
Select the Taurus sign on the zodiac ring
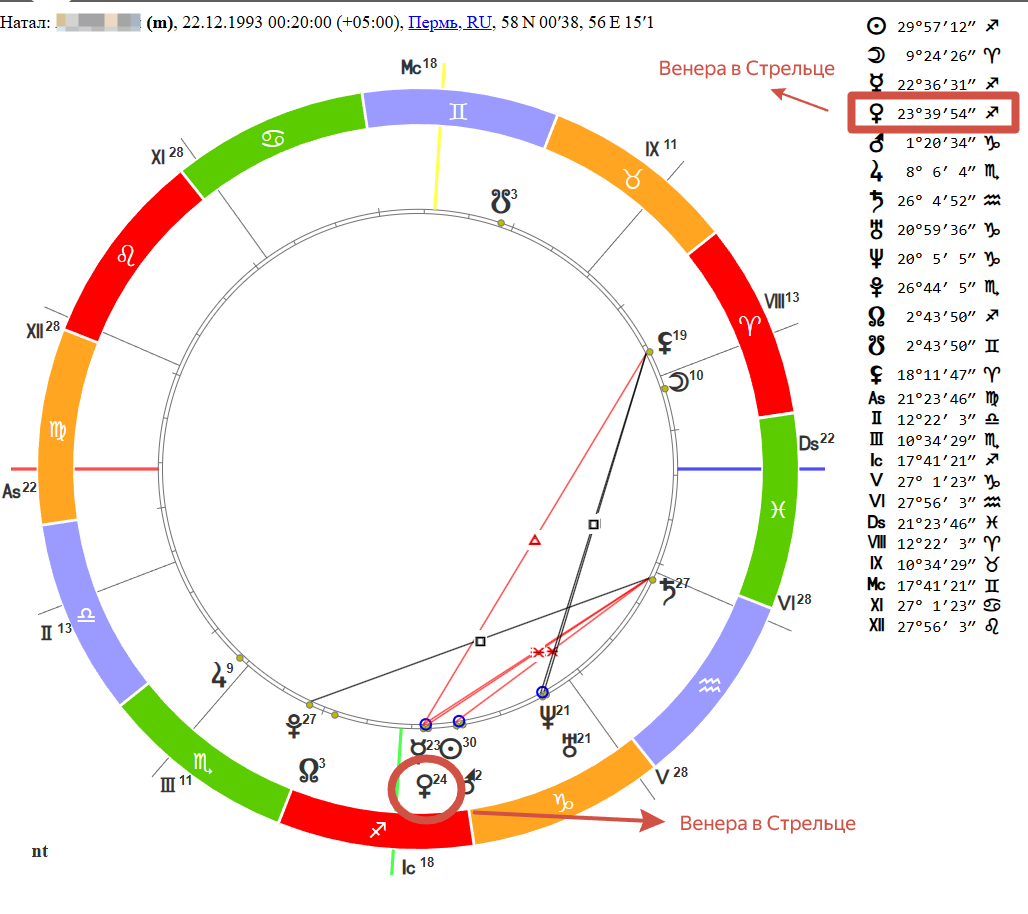632,178
